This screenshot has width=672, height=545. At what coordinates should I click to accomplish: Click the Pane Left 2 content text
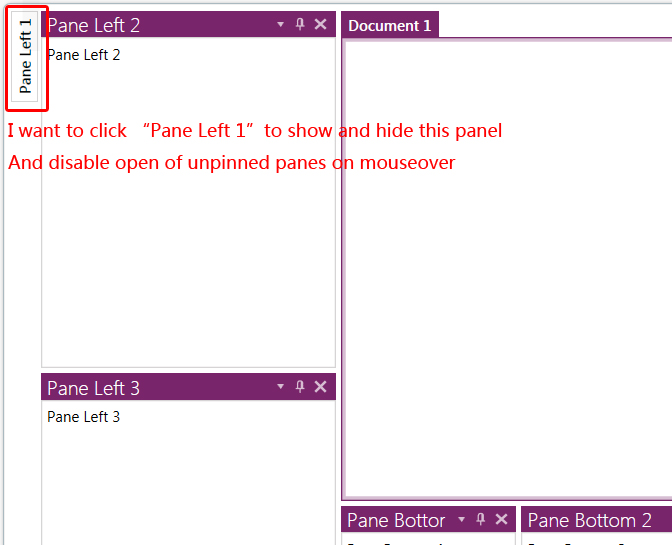click(84, 55)
